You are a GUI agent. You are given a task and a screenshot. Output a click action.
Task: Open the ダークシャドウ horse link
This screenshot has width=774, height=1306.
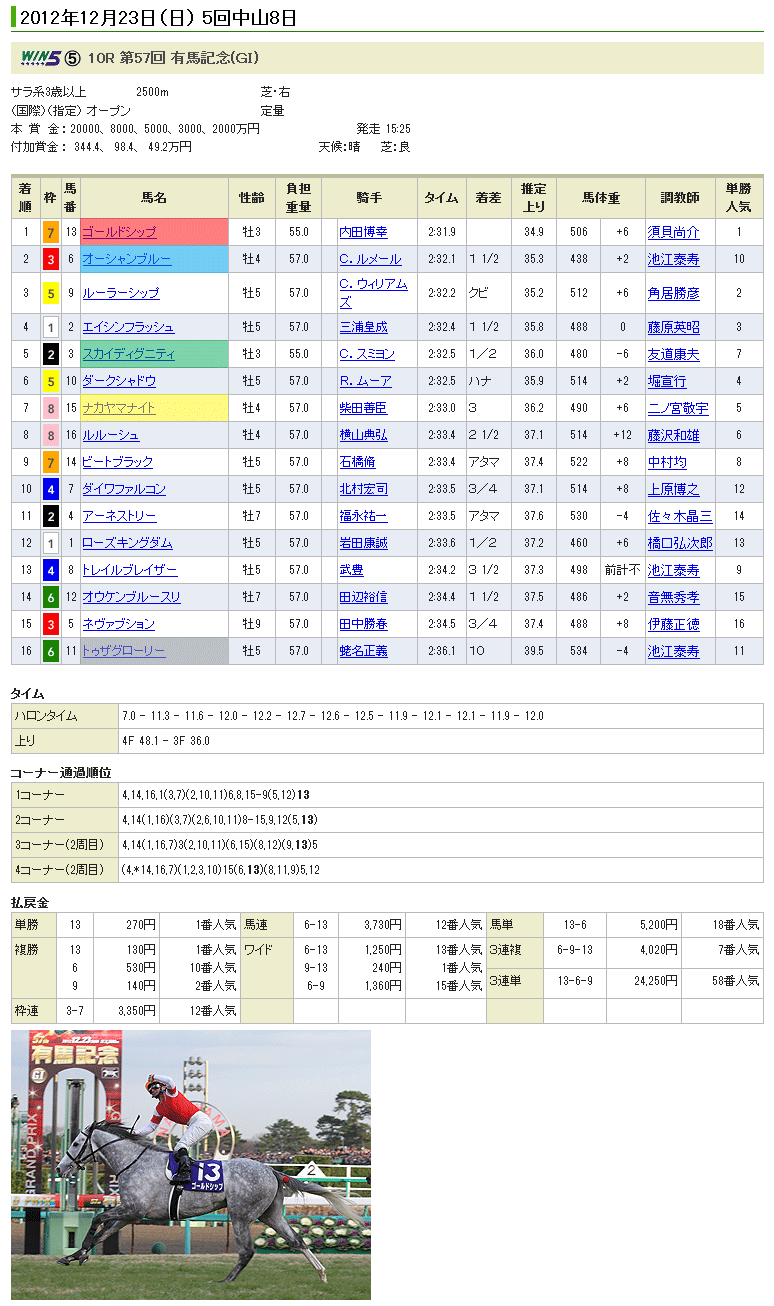[120, 381]
